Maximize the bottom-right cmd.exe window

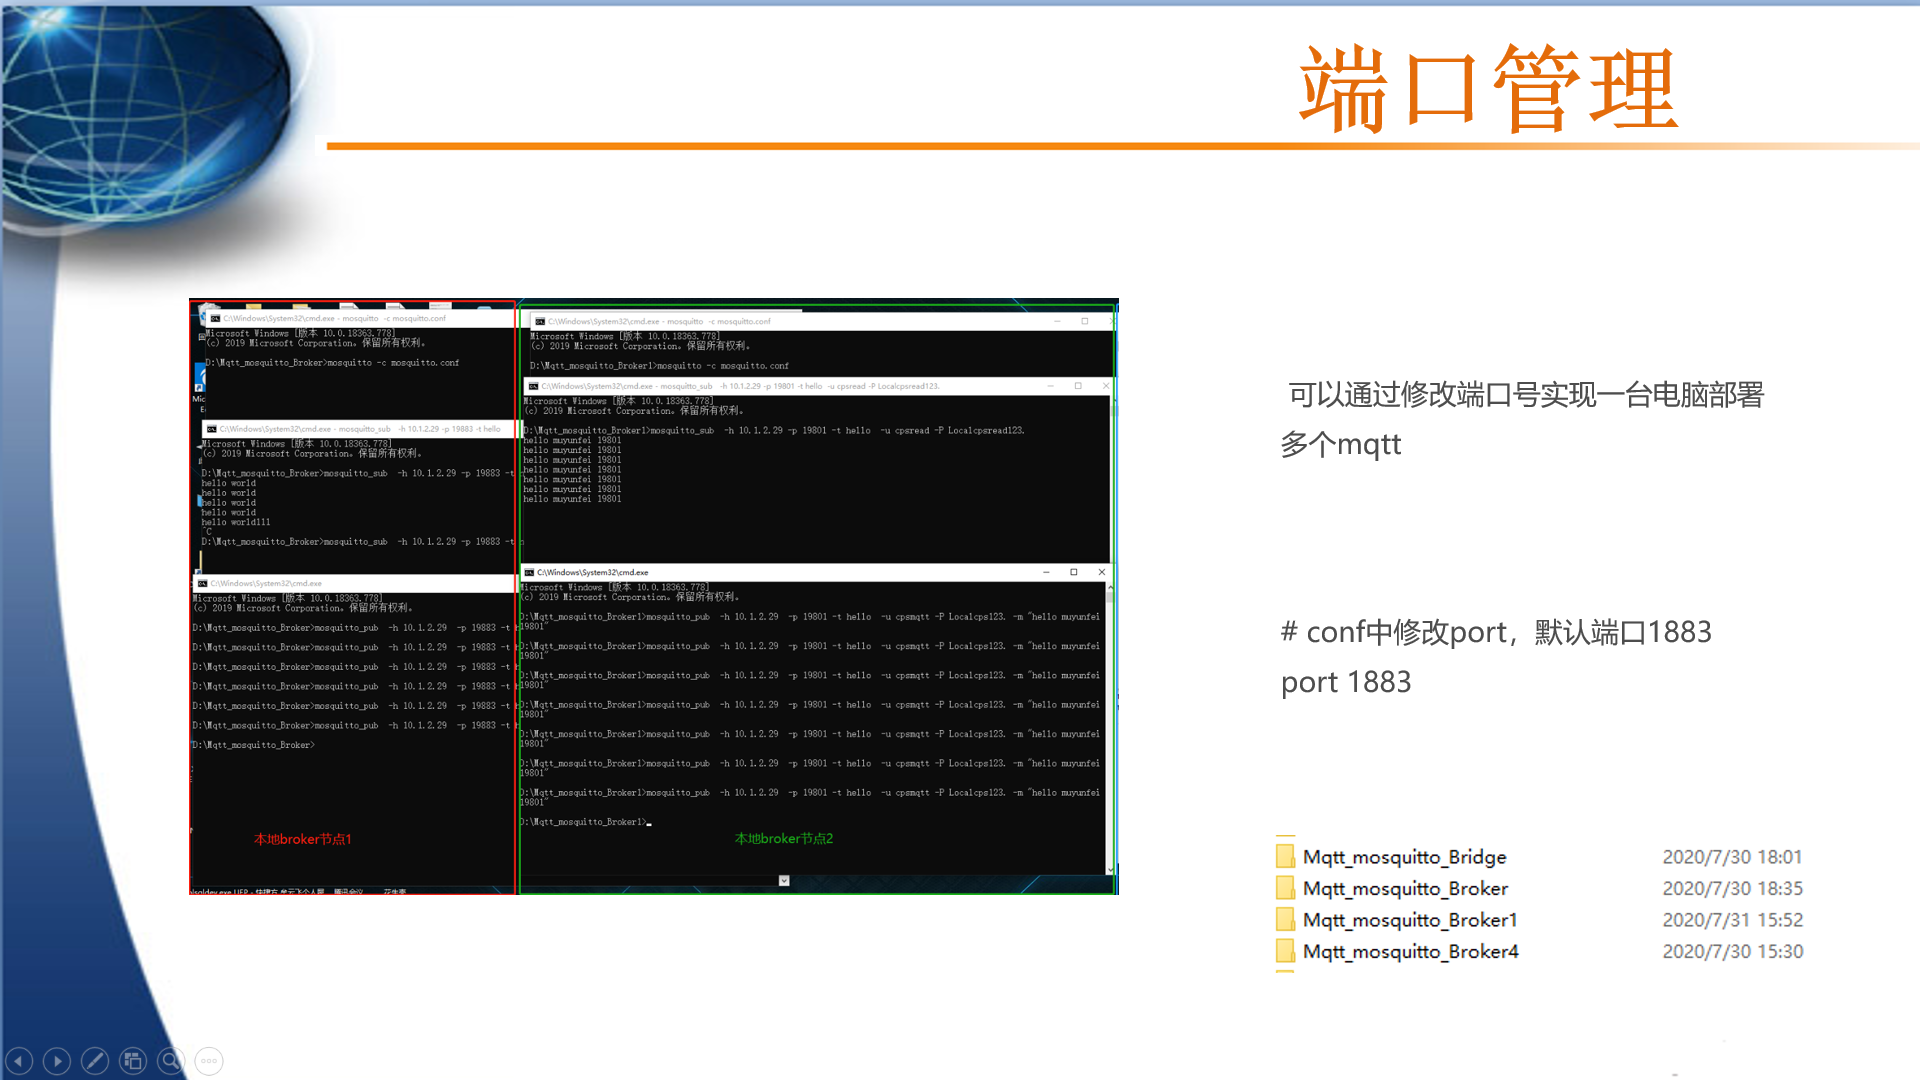pyautogui.click(x=1074, y=572)
